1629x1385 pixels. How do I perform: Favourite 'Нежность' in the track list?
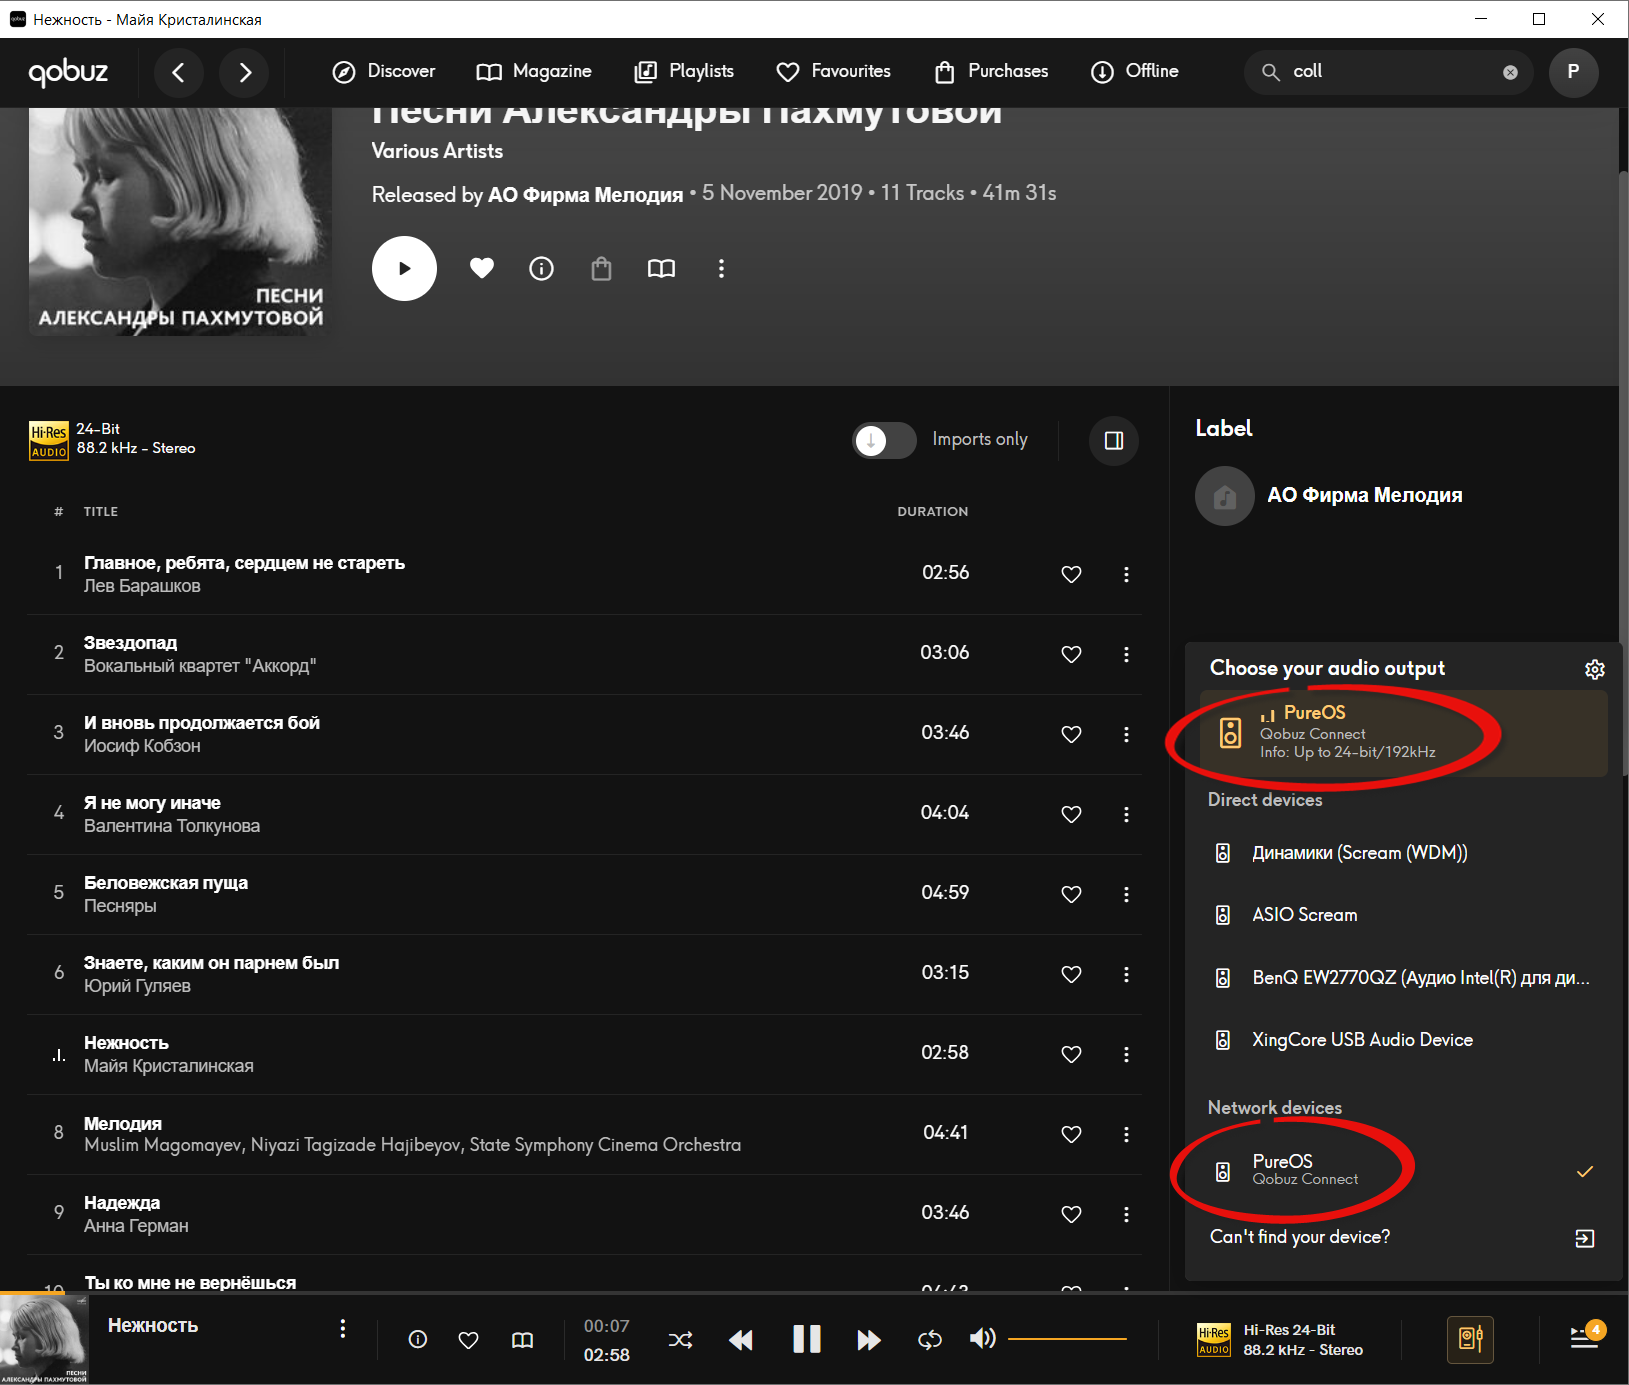tap(1071, 1054)
